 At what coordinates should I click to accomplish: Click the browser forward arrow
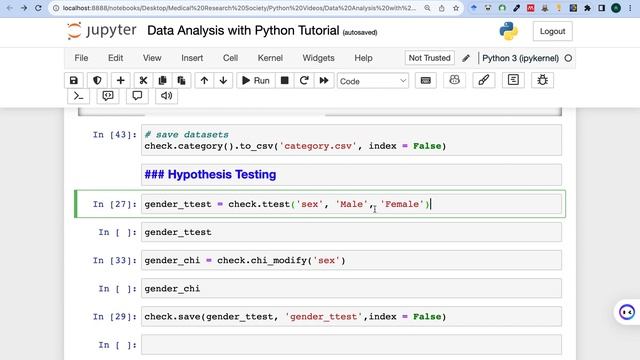coord(24,8)
